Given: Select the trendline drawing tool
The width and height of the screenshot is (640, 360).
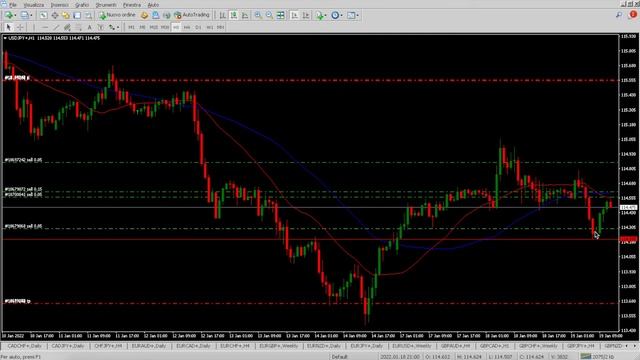Looking at the screenshot, I should (x=56, y=27).
